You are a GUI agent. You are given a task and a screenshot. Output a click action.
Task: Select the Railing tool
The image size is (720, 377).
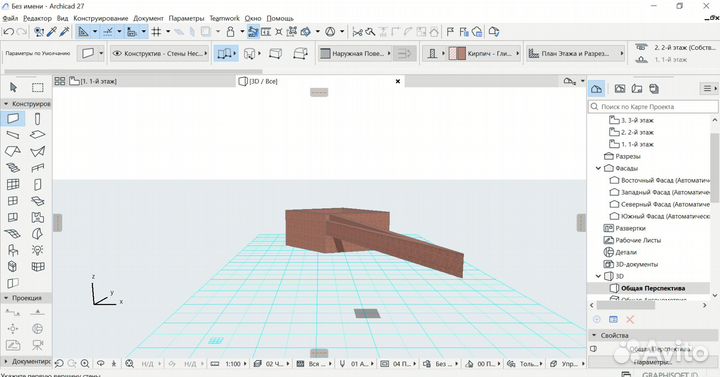[x=38, y=168]
